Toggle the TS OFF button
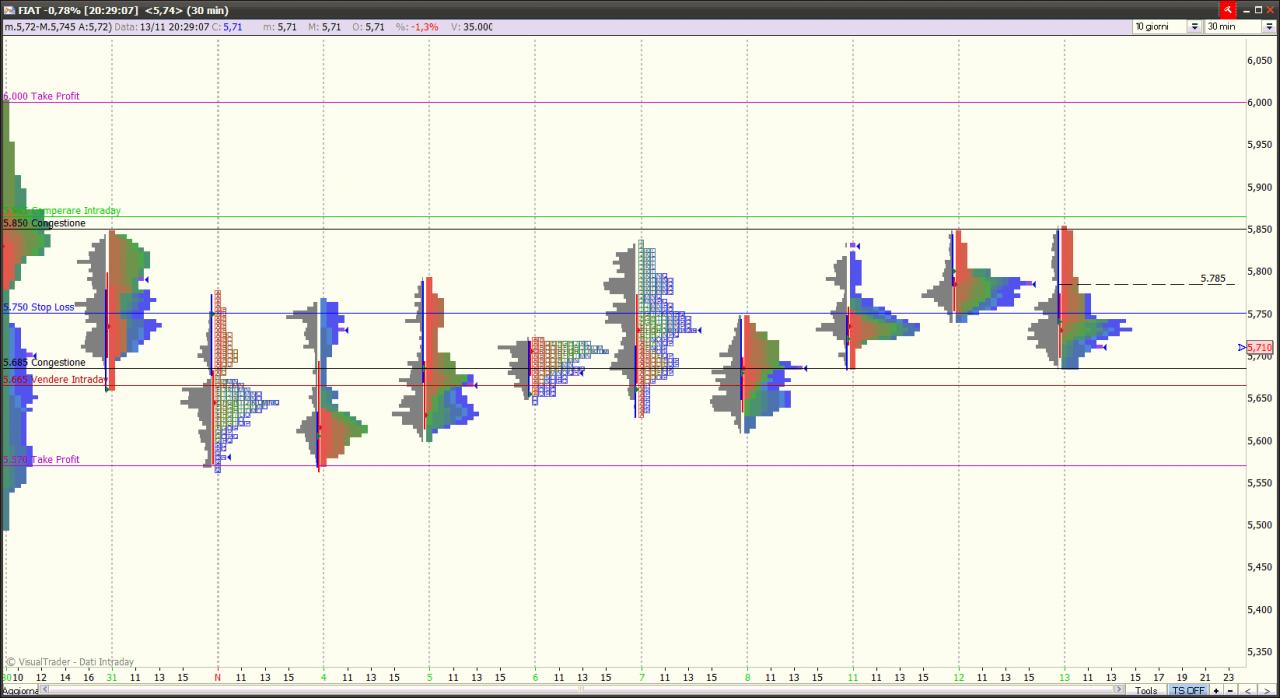This screenshot has height=698, width=1280. point(1188,691)
